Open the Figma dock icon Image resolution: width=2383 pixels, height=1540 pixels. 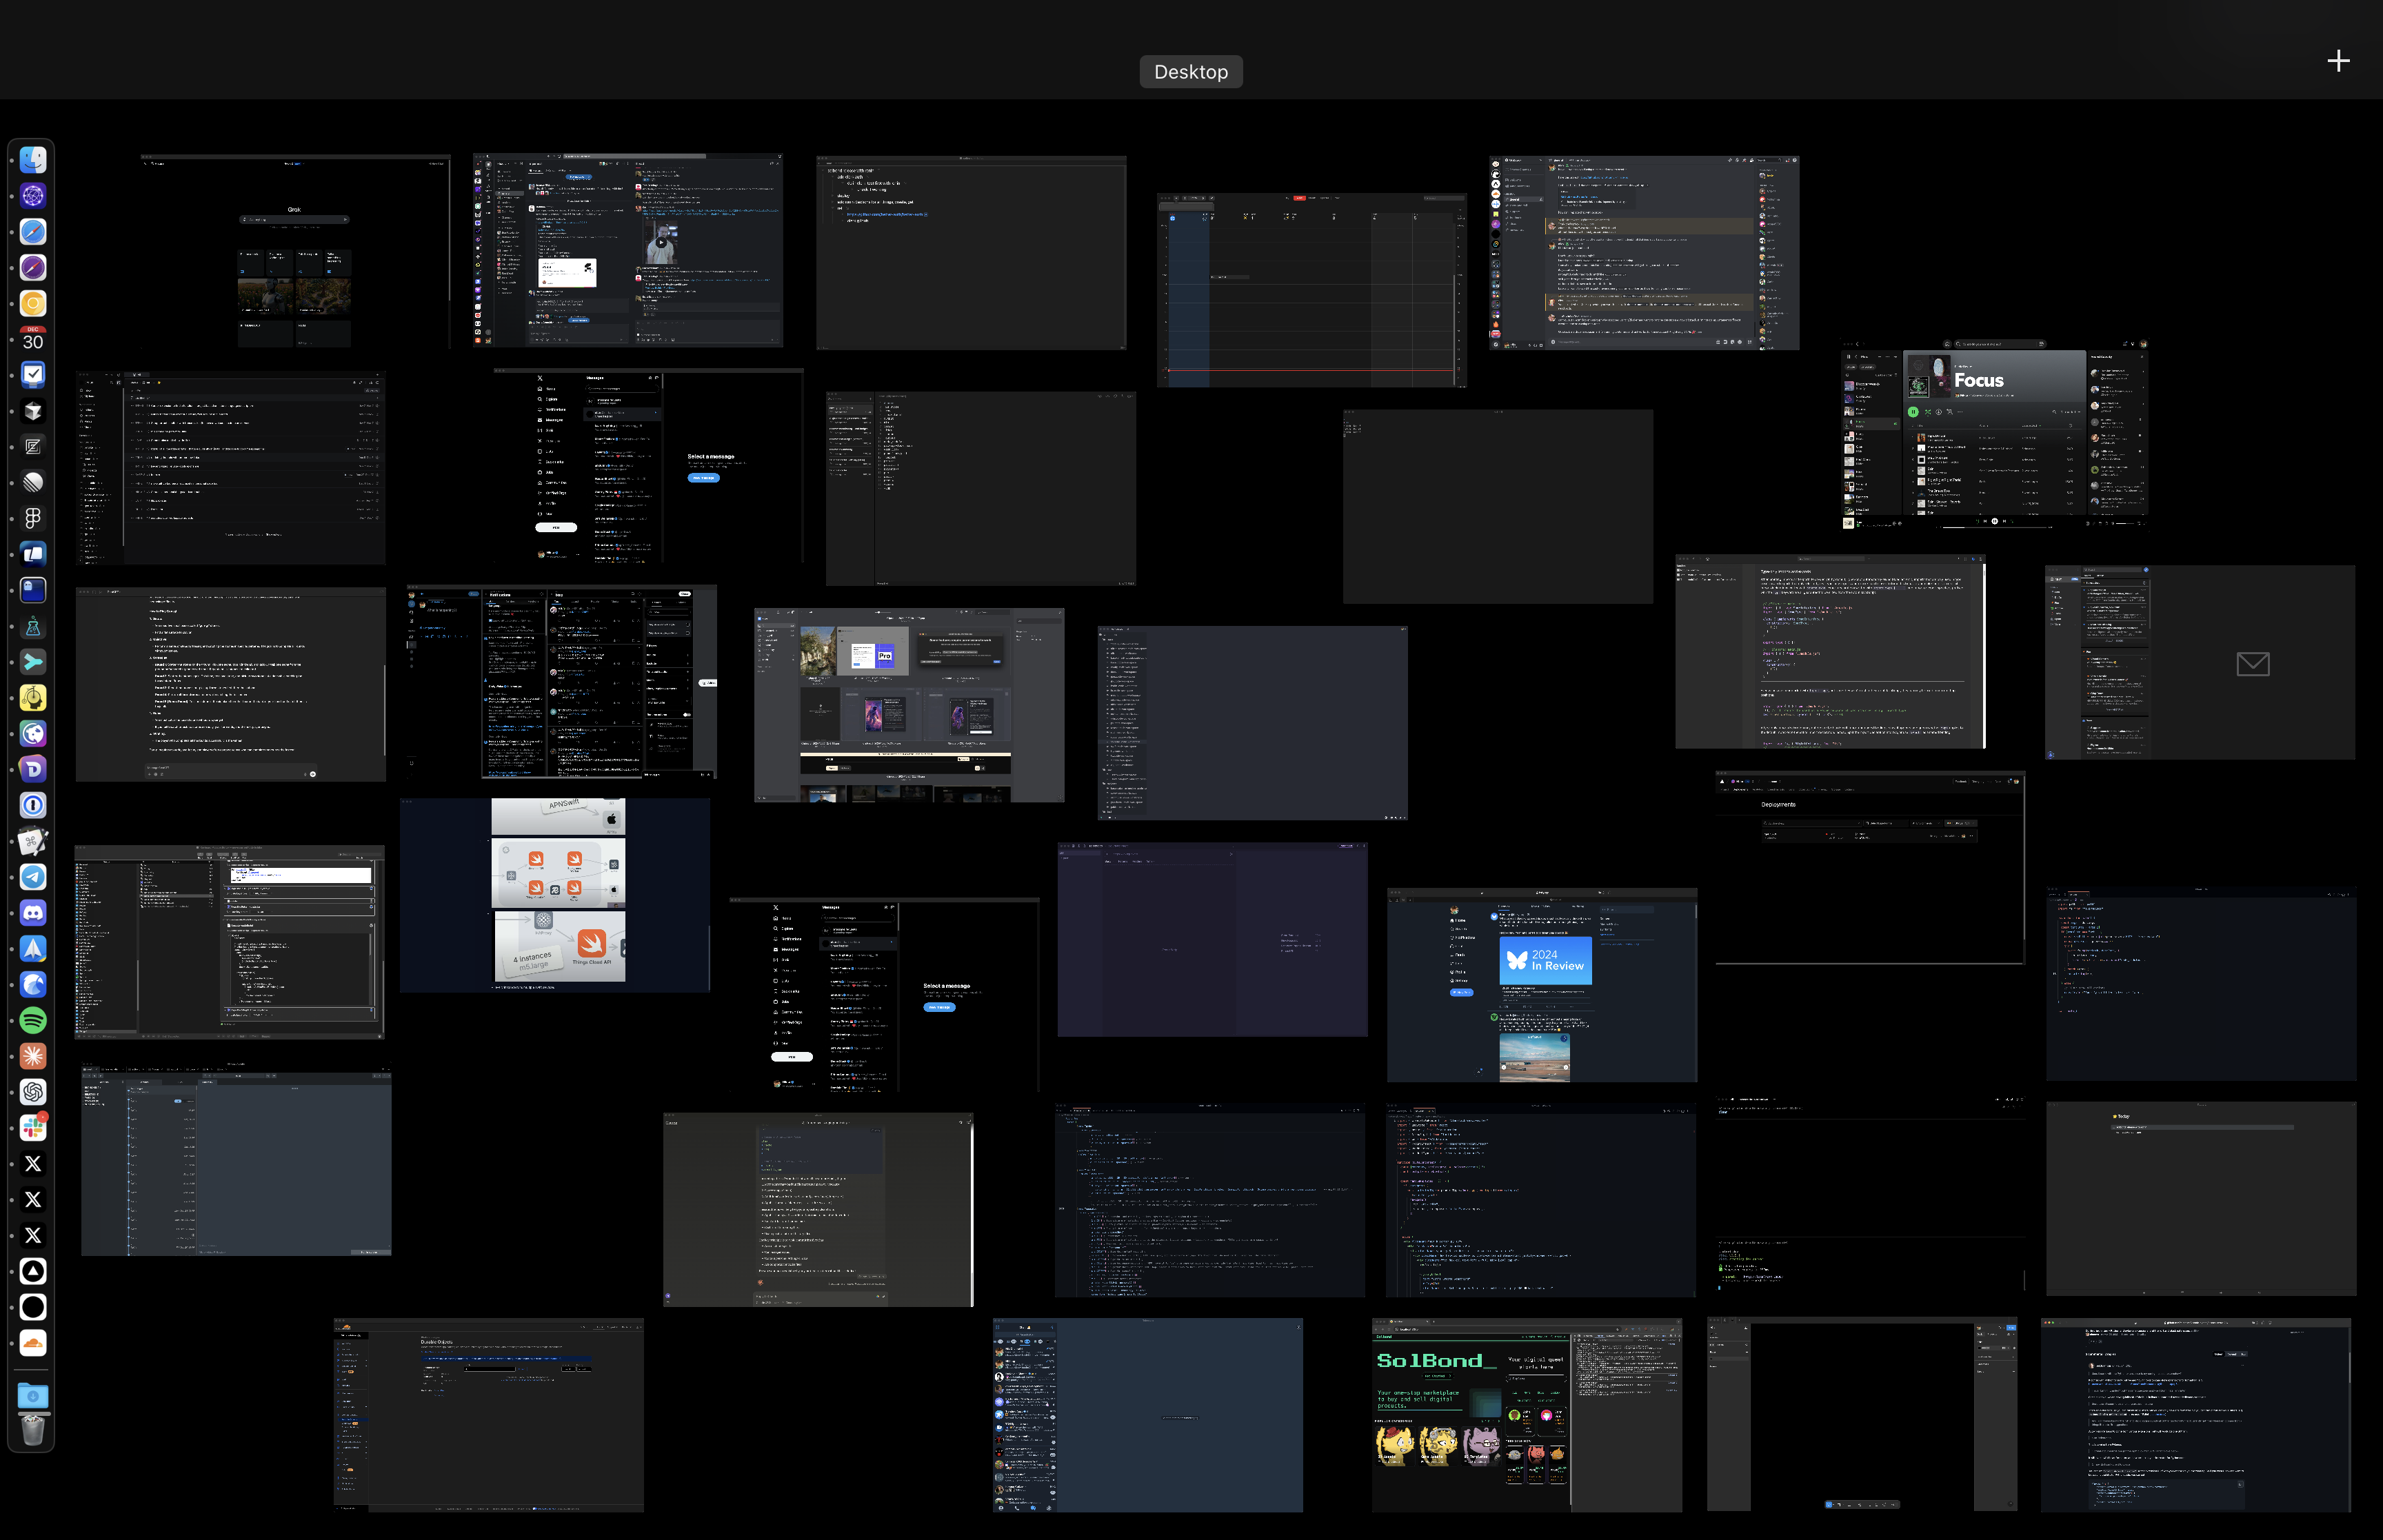pyautogui.click(x=33, y=518)
